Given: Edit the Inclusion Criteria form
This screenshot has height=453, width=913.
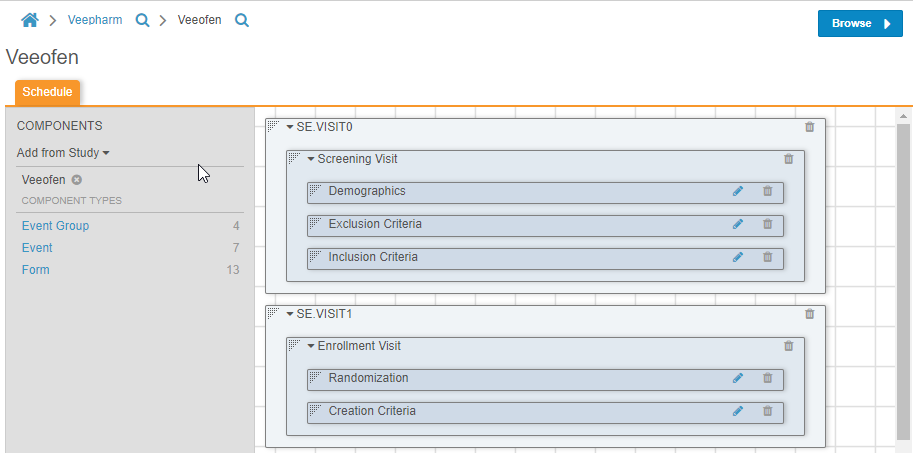Looking at the screenshot, I should (738, 258).
